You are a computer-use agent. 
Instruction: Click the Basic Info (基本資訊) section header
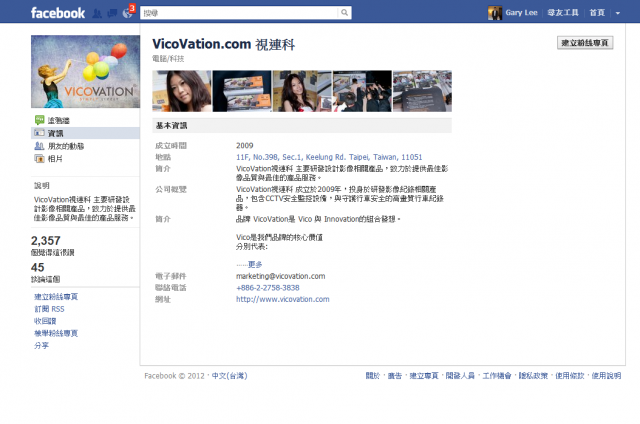[302, 126]
